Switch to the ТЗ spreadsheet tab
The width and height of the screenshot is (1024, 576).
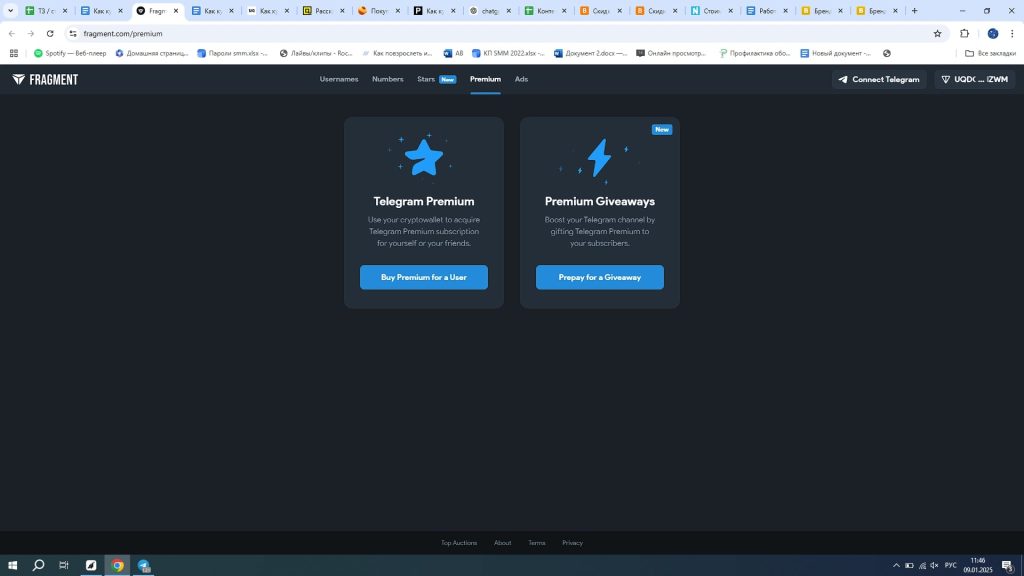coord(46,10)
